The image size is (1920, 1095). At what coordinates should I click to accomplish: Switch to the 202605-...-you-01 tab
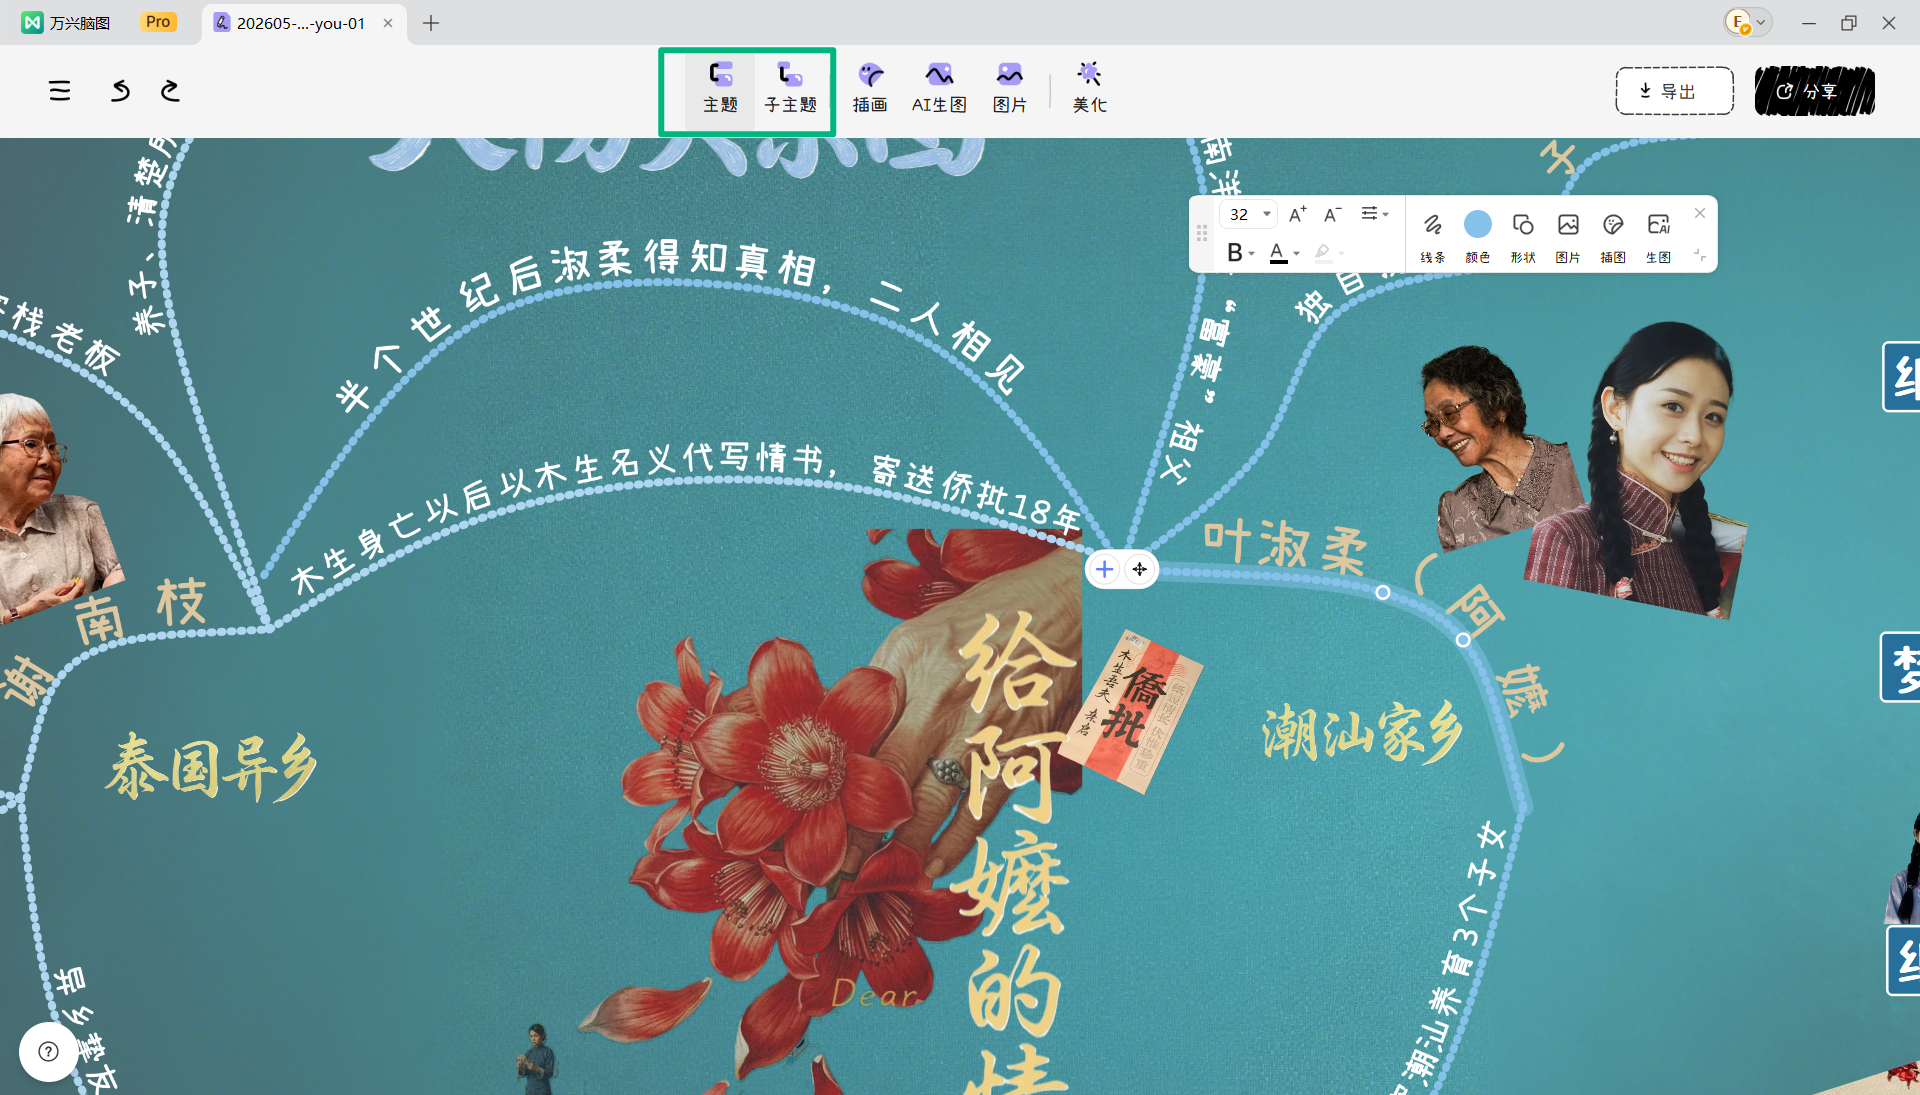300,23
